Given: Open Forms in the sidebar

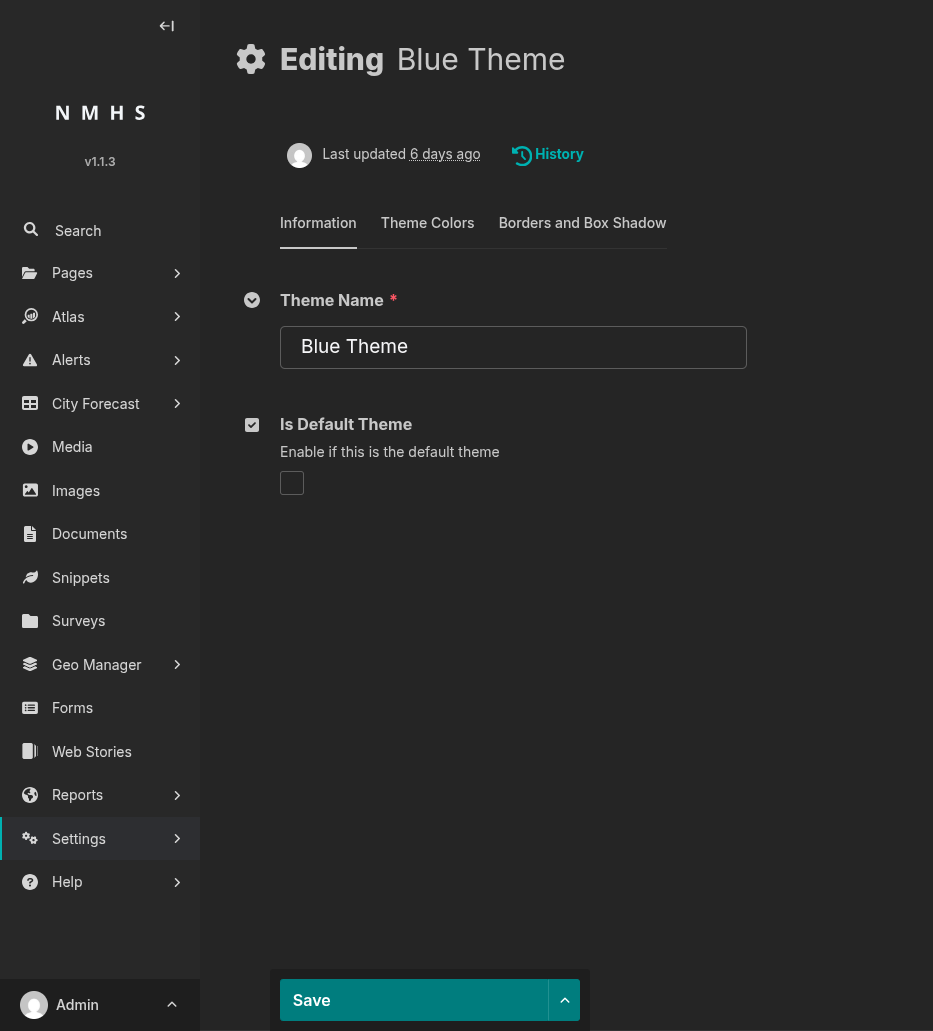Looking at the screenshot, I should pos(100,707).
